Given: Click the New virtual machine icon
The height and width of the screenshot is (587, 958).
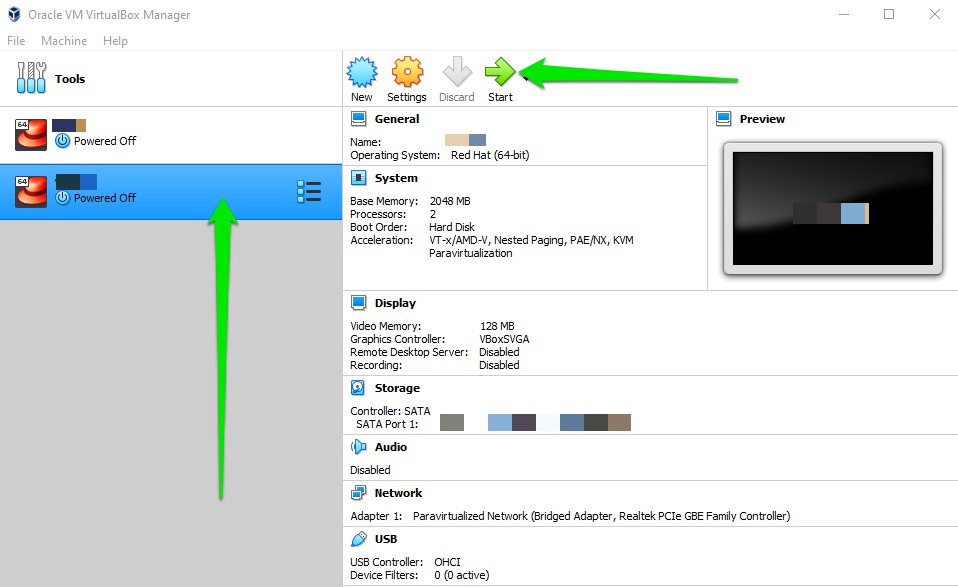Looking at the screenshot, I should tap(361, 73).
